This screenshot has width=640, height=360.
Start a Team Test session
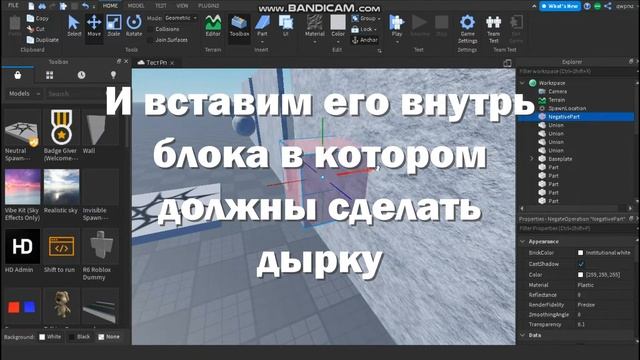(493, 29)
